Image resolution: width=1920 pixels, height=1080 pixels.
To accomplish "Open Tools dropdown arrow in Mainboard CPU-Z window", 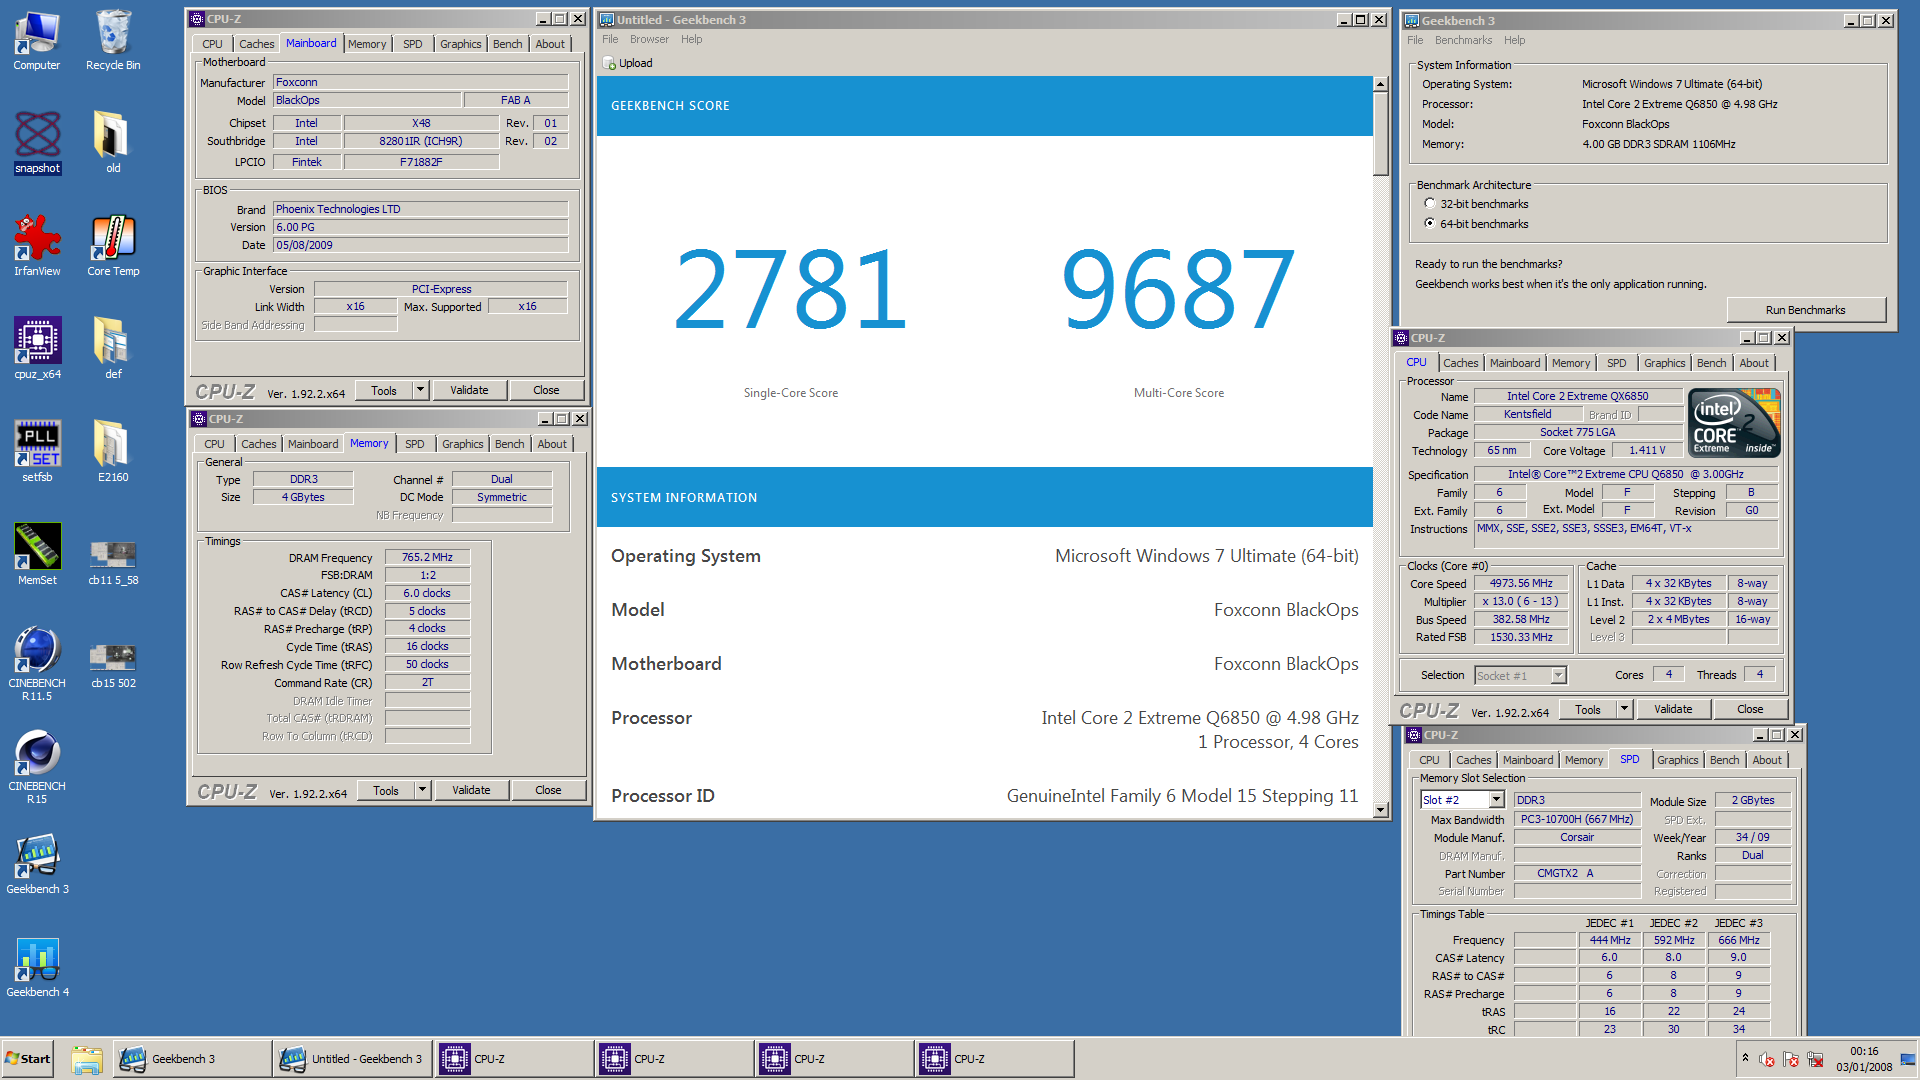I will pos(421,390).
